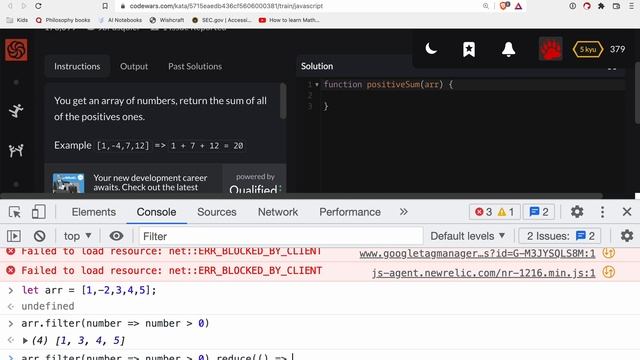Open DevTools Network tab
The image size is (640, 360).
(x=278, y=212)
